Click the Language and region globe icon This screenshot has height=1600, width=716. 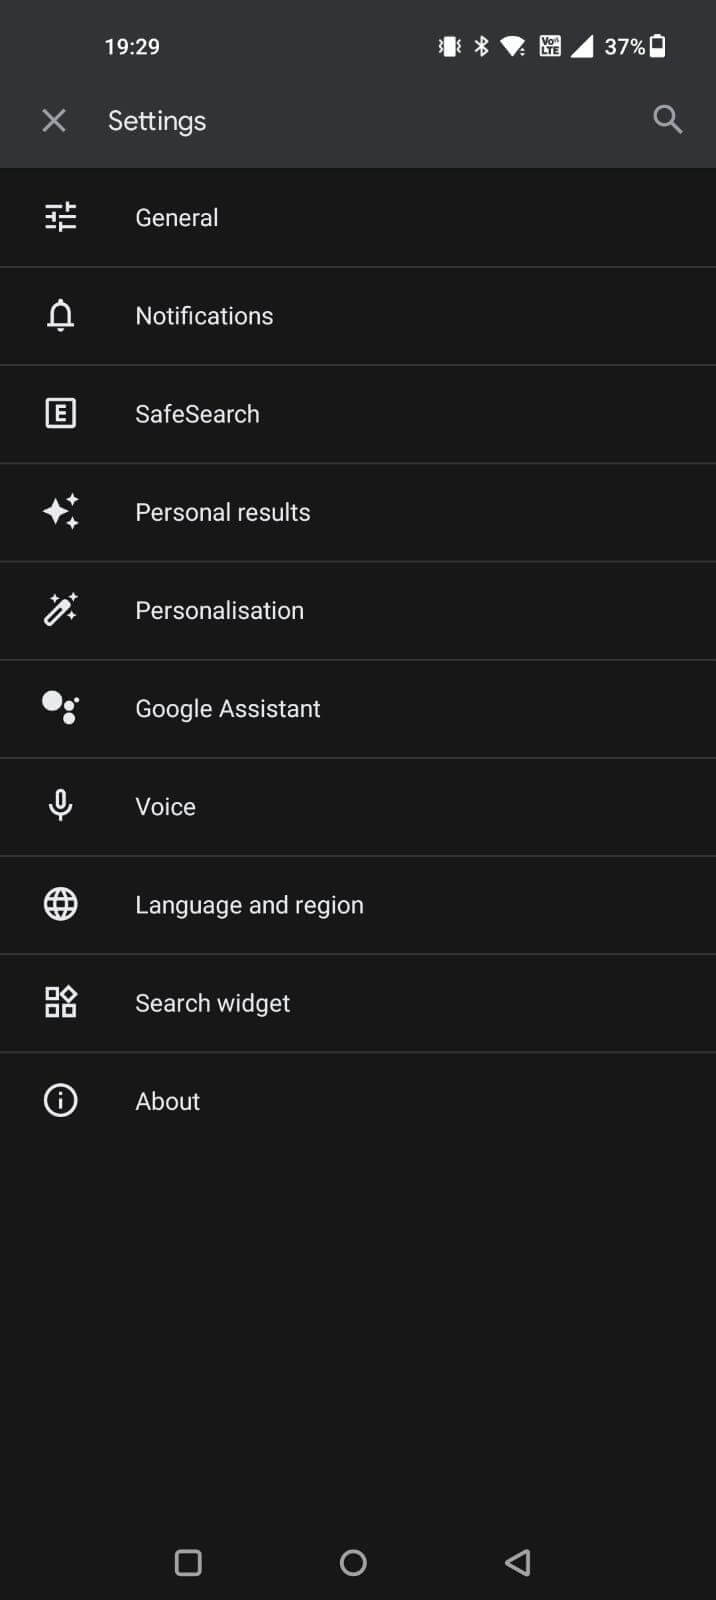[x=60, y=904]
